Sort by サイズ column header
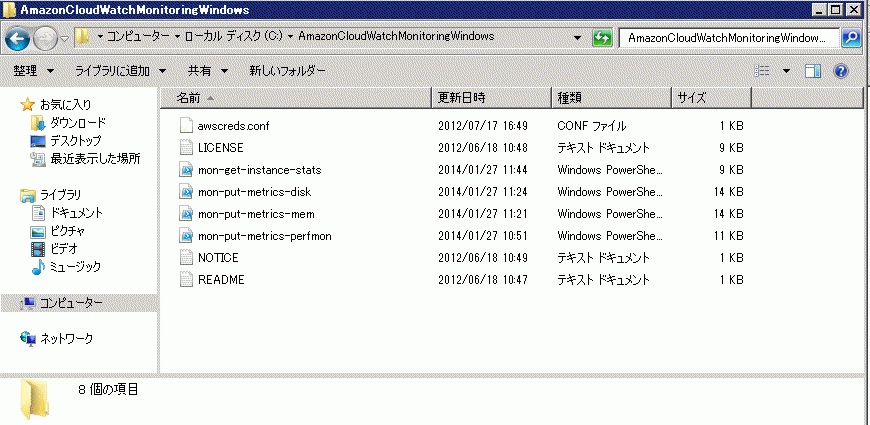The height and width of the screenshot is (425, 870). pos(711,98)
